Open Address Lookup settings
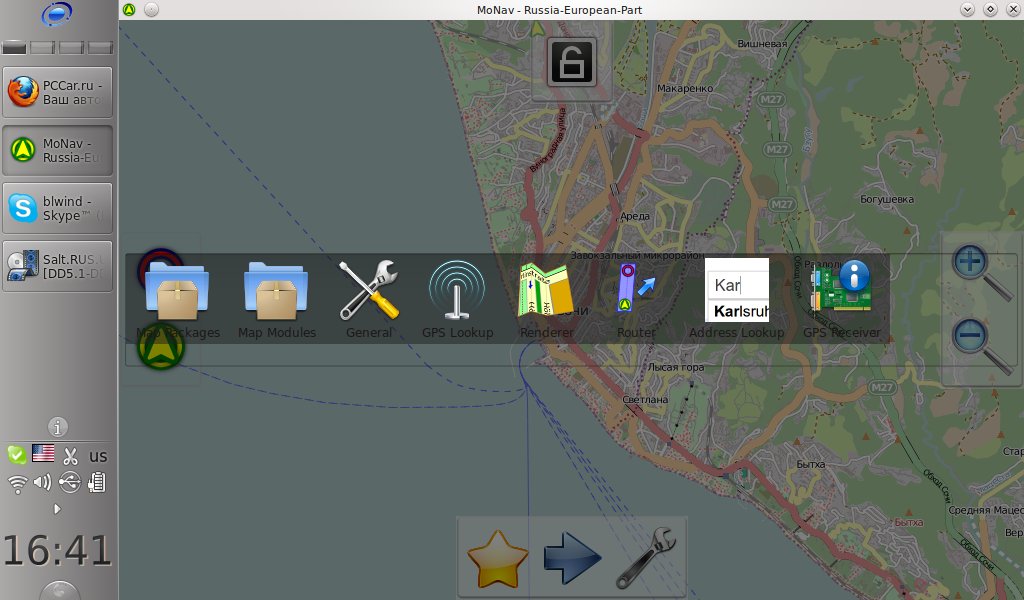 tap(737, 292)
